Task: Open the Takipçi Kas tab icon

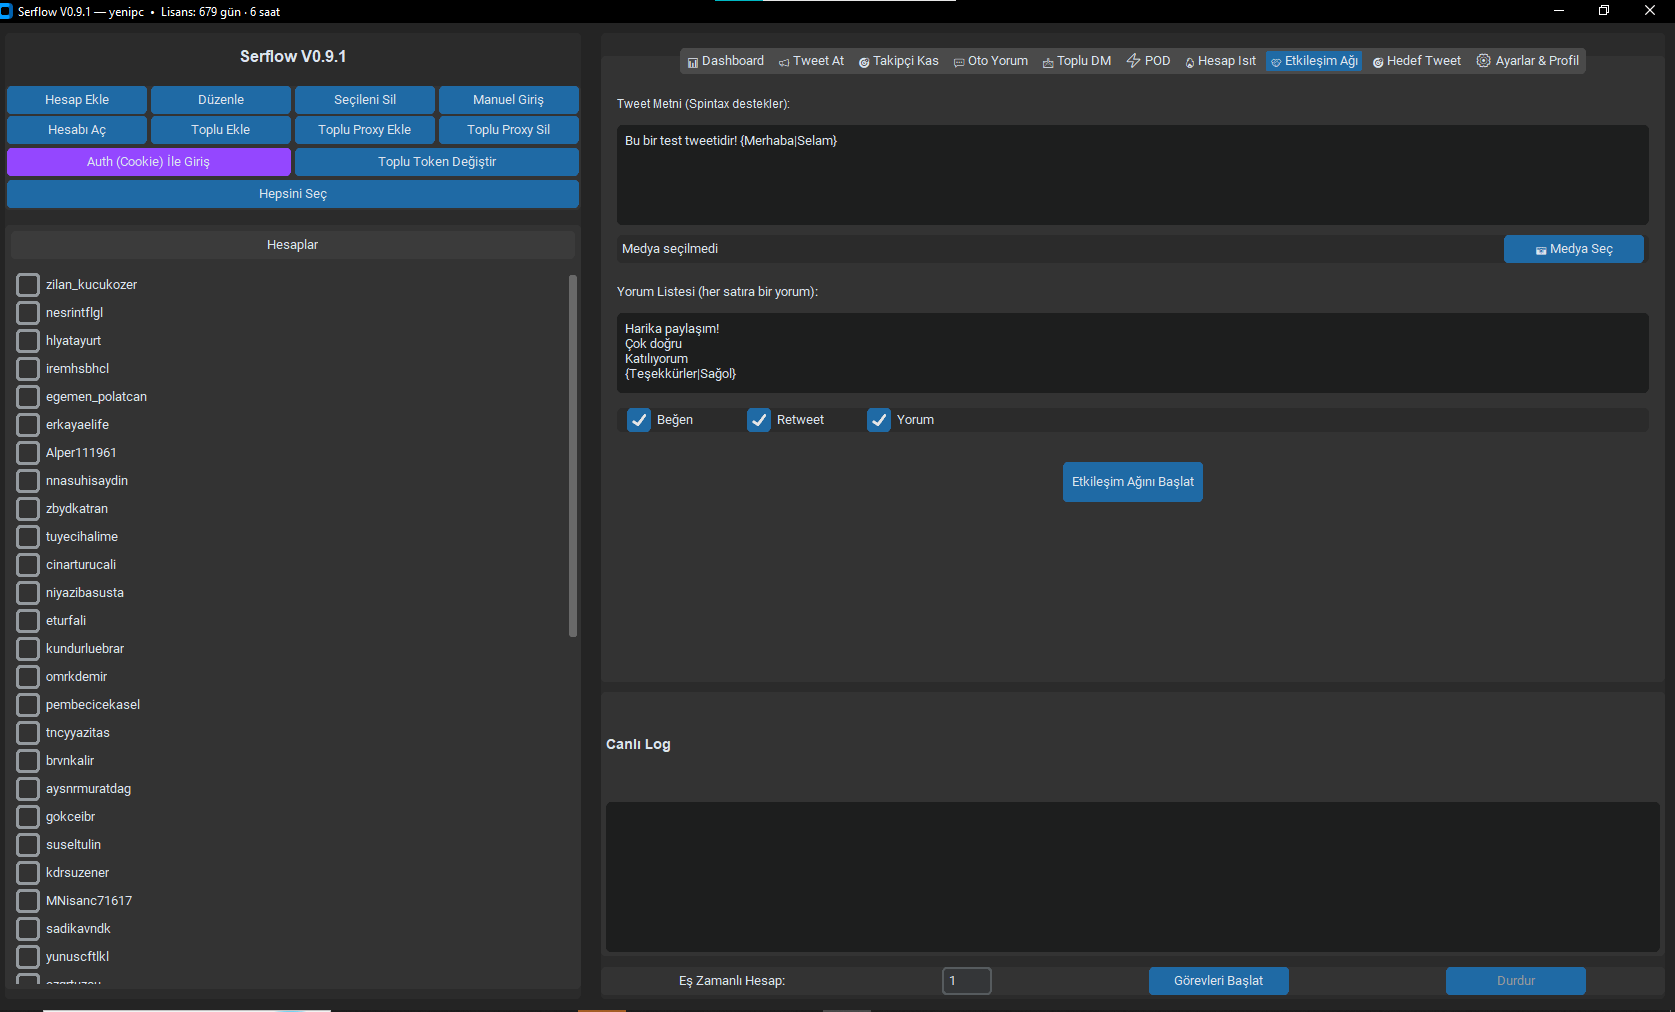Action: [x=864, y=62]
